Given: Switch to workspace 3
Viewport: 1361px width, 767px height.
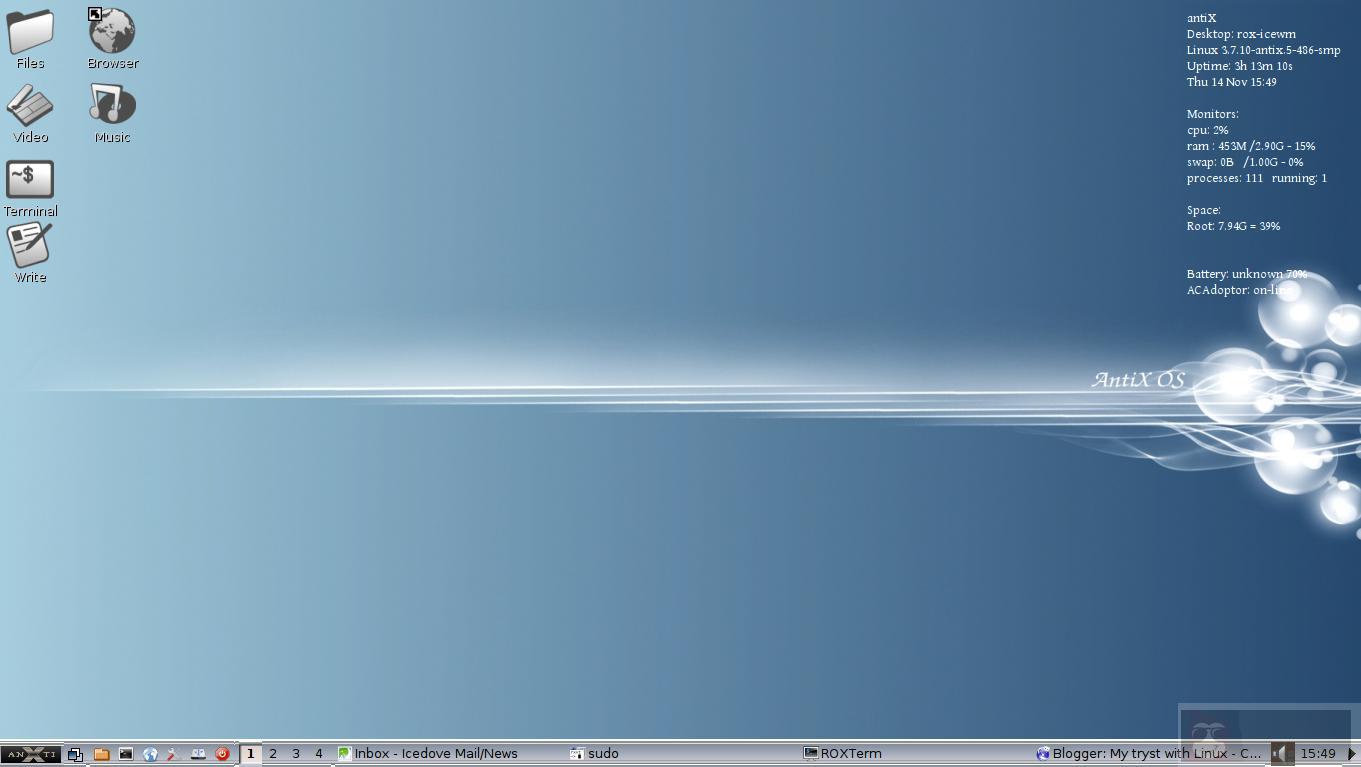Looking at the screenshot, I should [x=296, y=754].
